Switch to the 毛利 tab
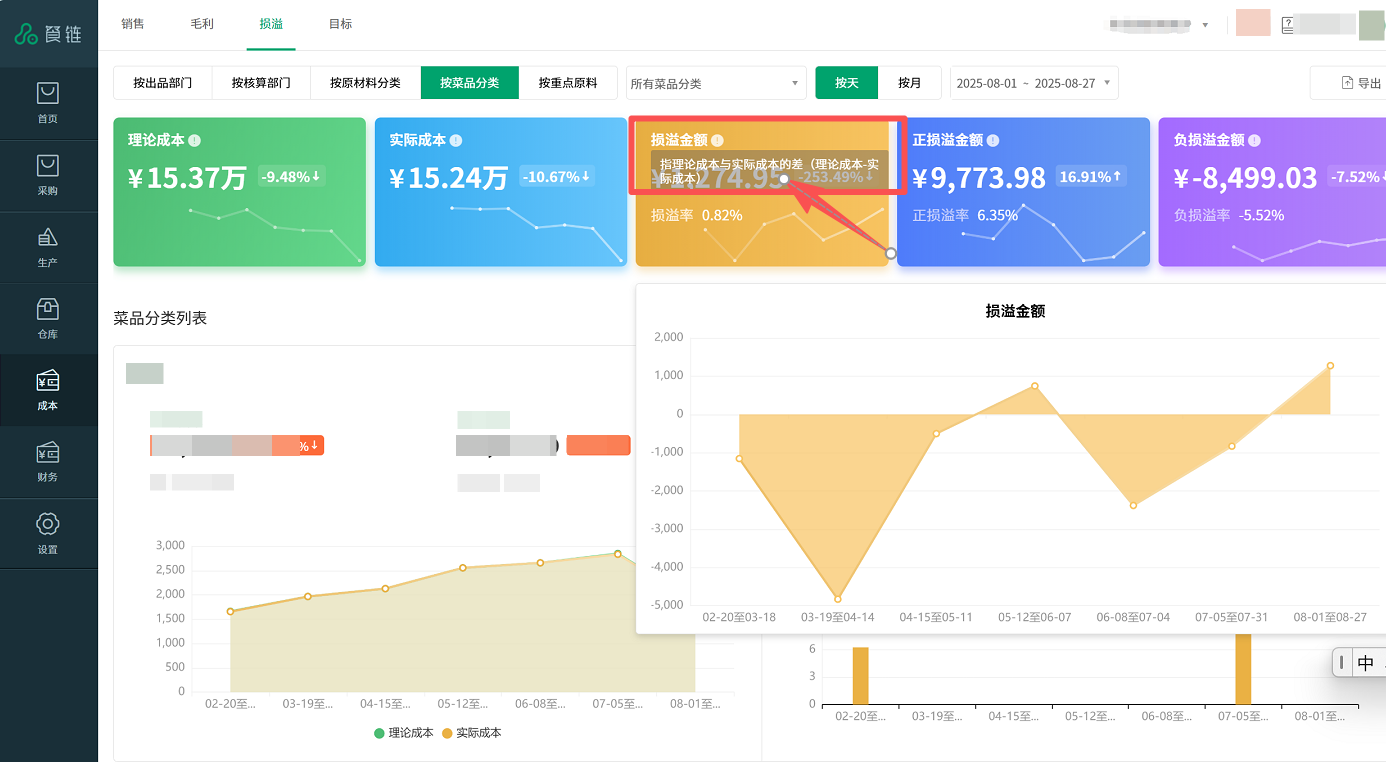Viewport: 1386px width, 762px height. click(x=202, y=24)
